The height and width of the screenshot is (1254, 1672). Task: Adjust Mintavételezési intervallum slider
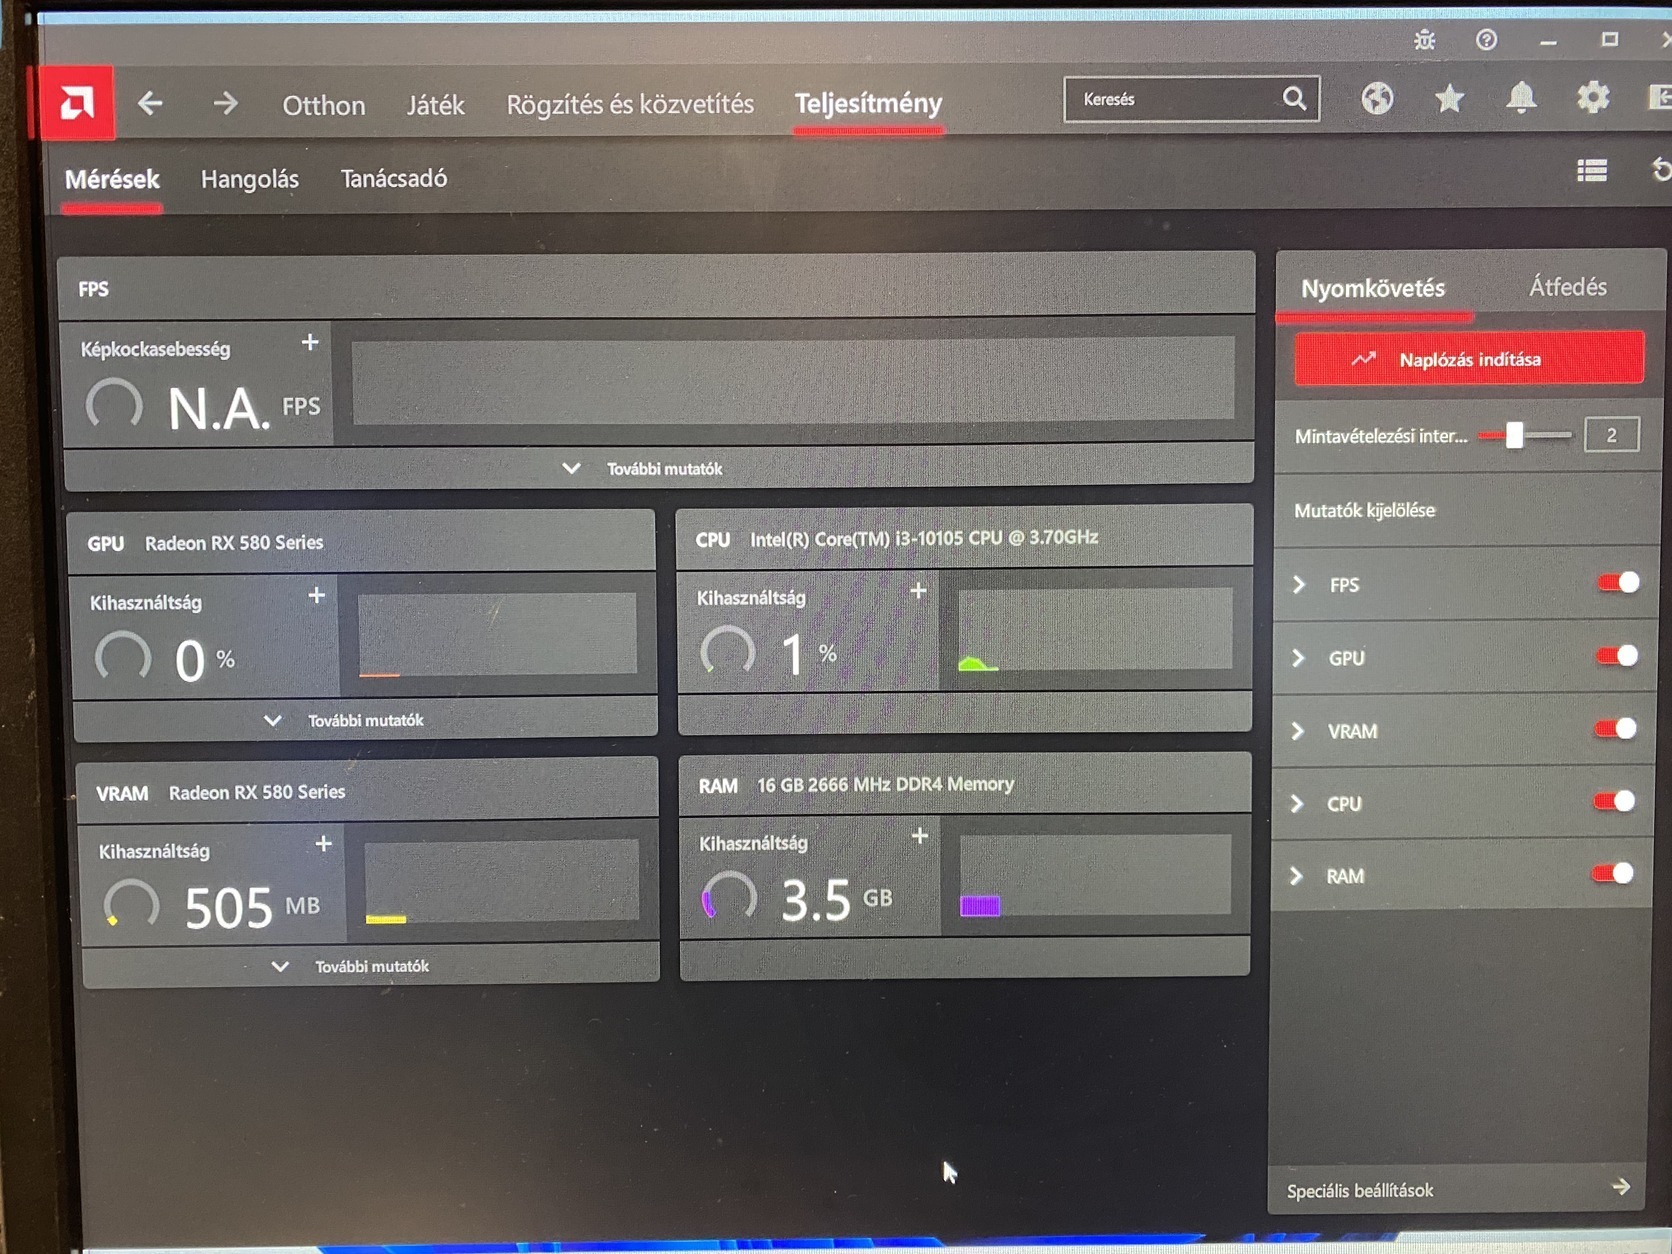(1515, 434)
